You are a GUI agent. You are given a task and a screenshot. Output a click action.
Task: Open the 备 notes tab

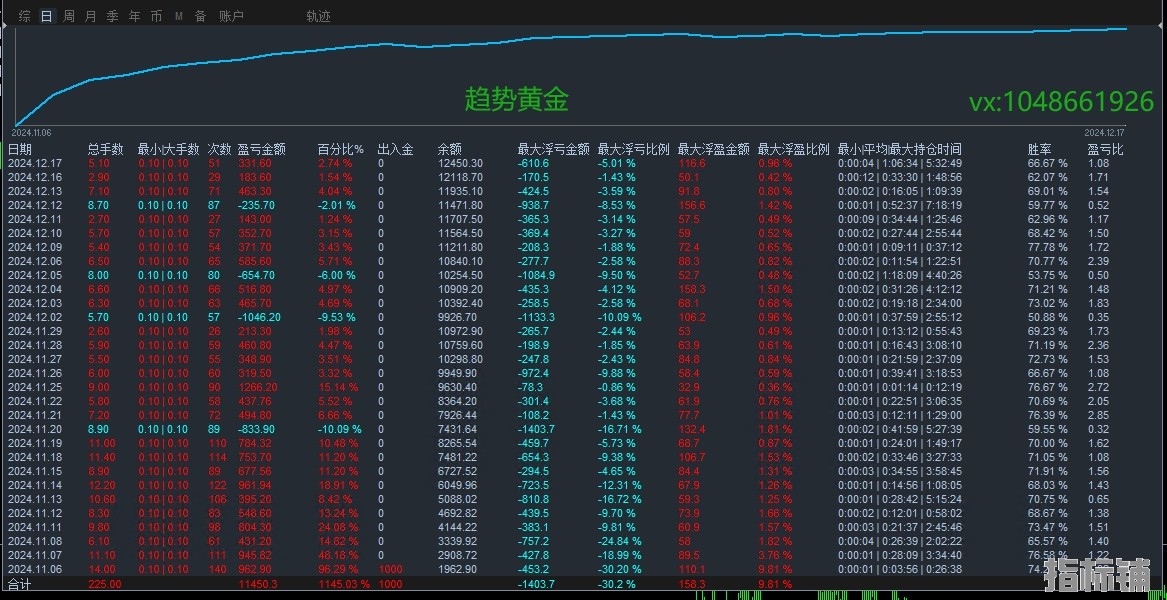[x=200, y=16]
